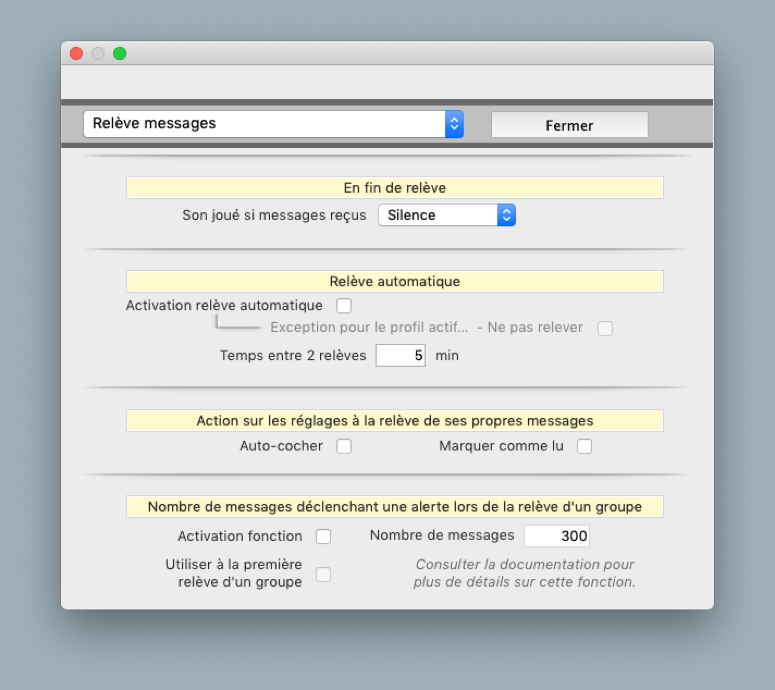
Task: Click the En fin de relève header
Action: click(x=394, y=188)
